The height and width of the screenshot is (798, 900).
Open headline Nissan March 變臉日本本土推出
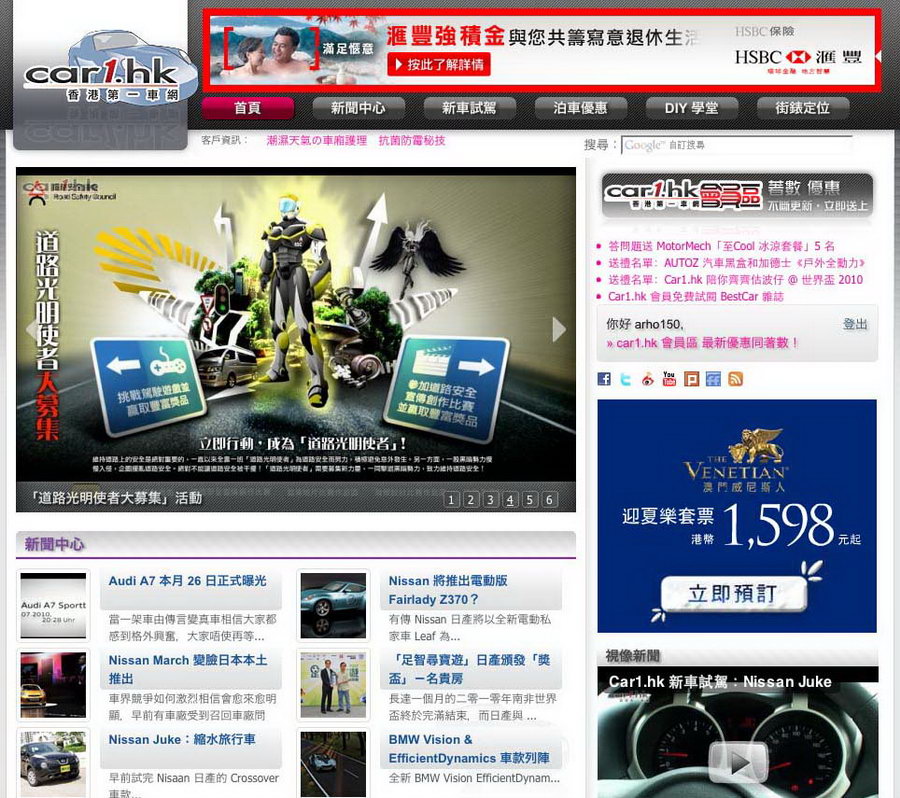pyautogui.click(x=188, y=669)
